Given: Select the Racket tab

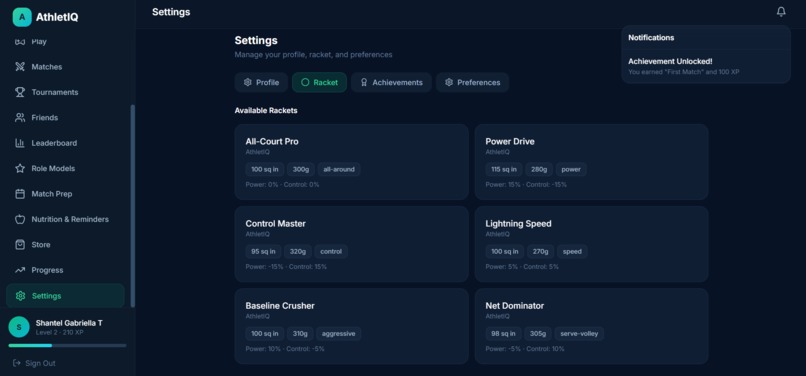Looking at the screenshot, I should (x=319, y=82).
